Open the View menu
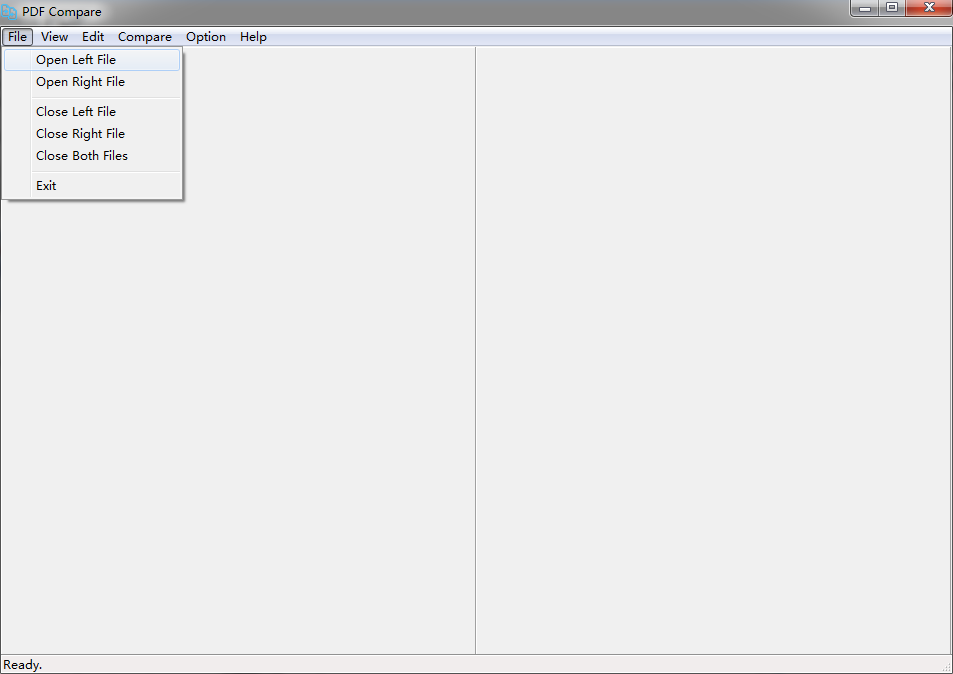953x674 pixels. (54, 36)
